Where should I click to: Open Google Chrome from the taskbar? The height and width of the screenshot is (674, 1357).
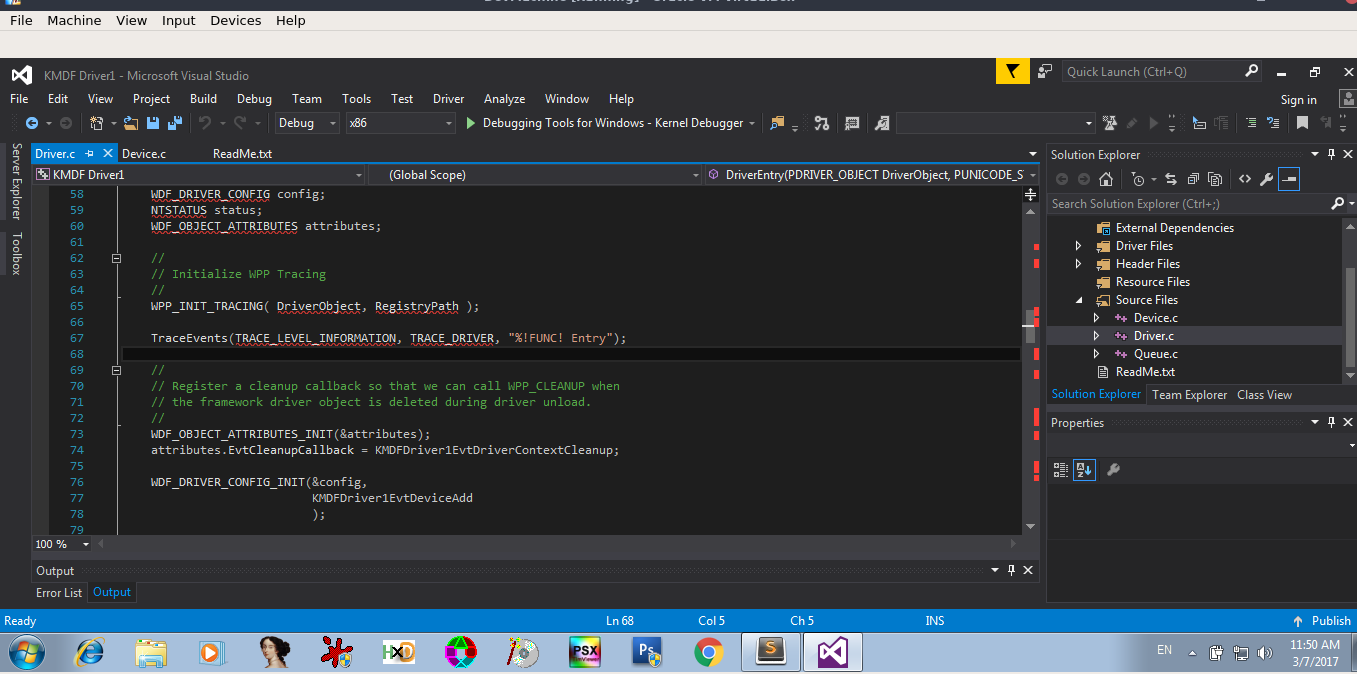pyautogui.click(x=709, y=653)
